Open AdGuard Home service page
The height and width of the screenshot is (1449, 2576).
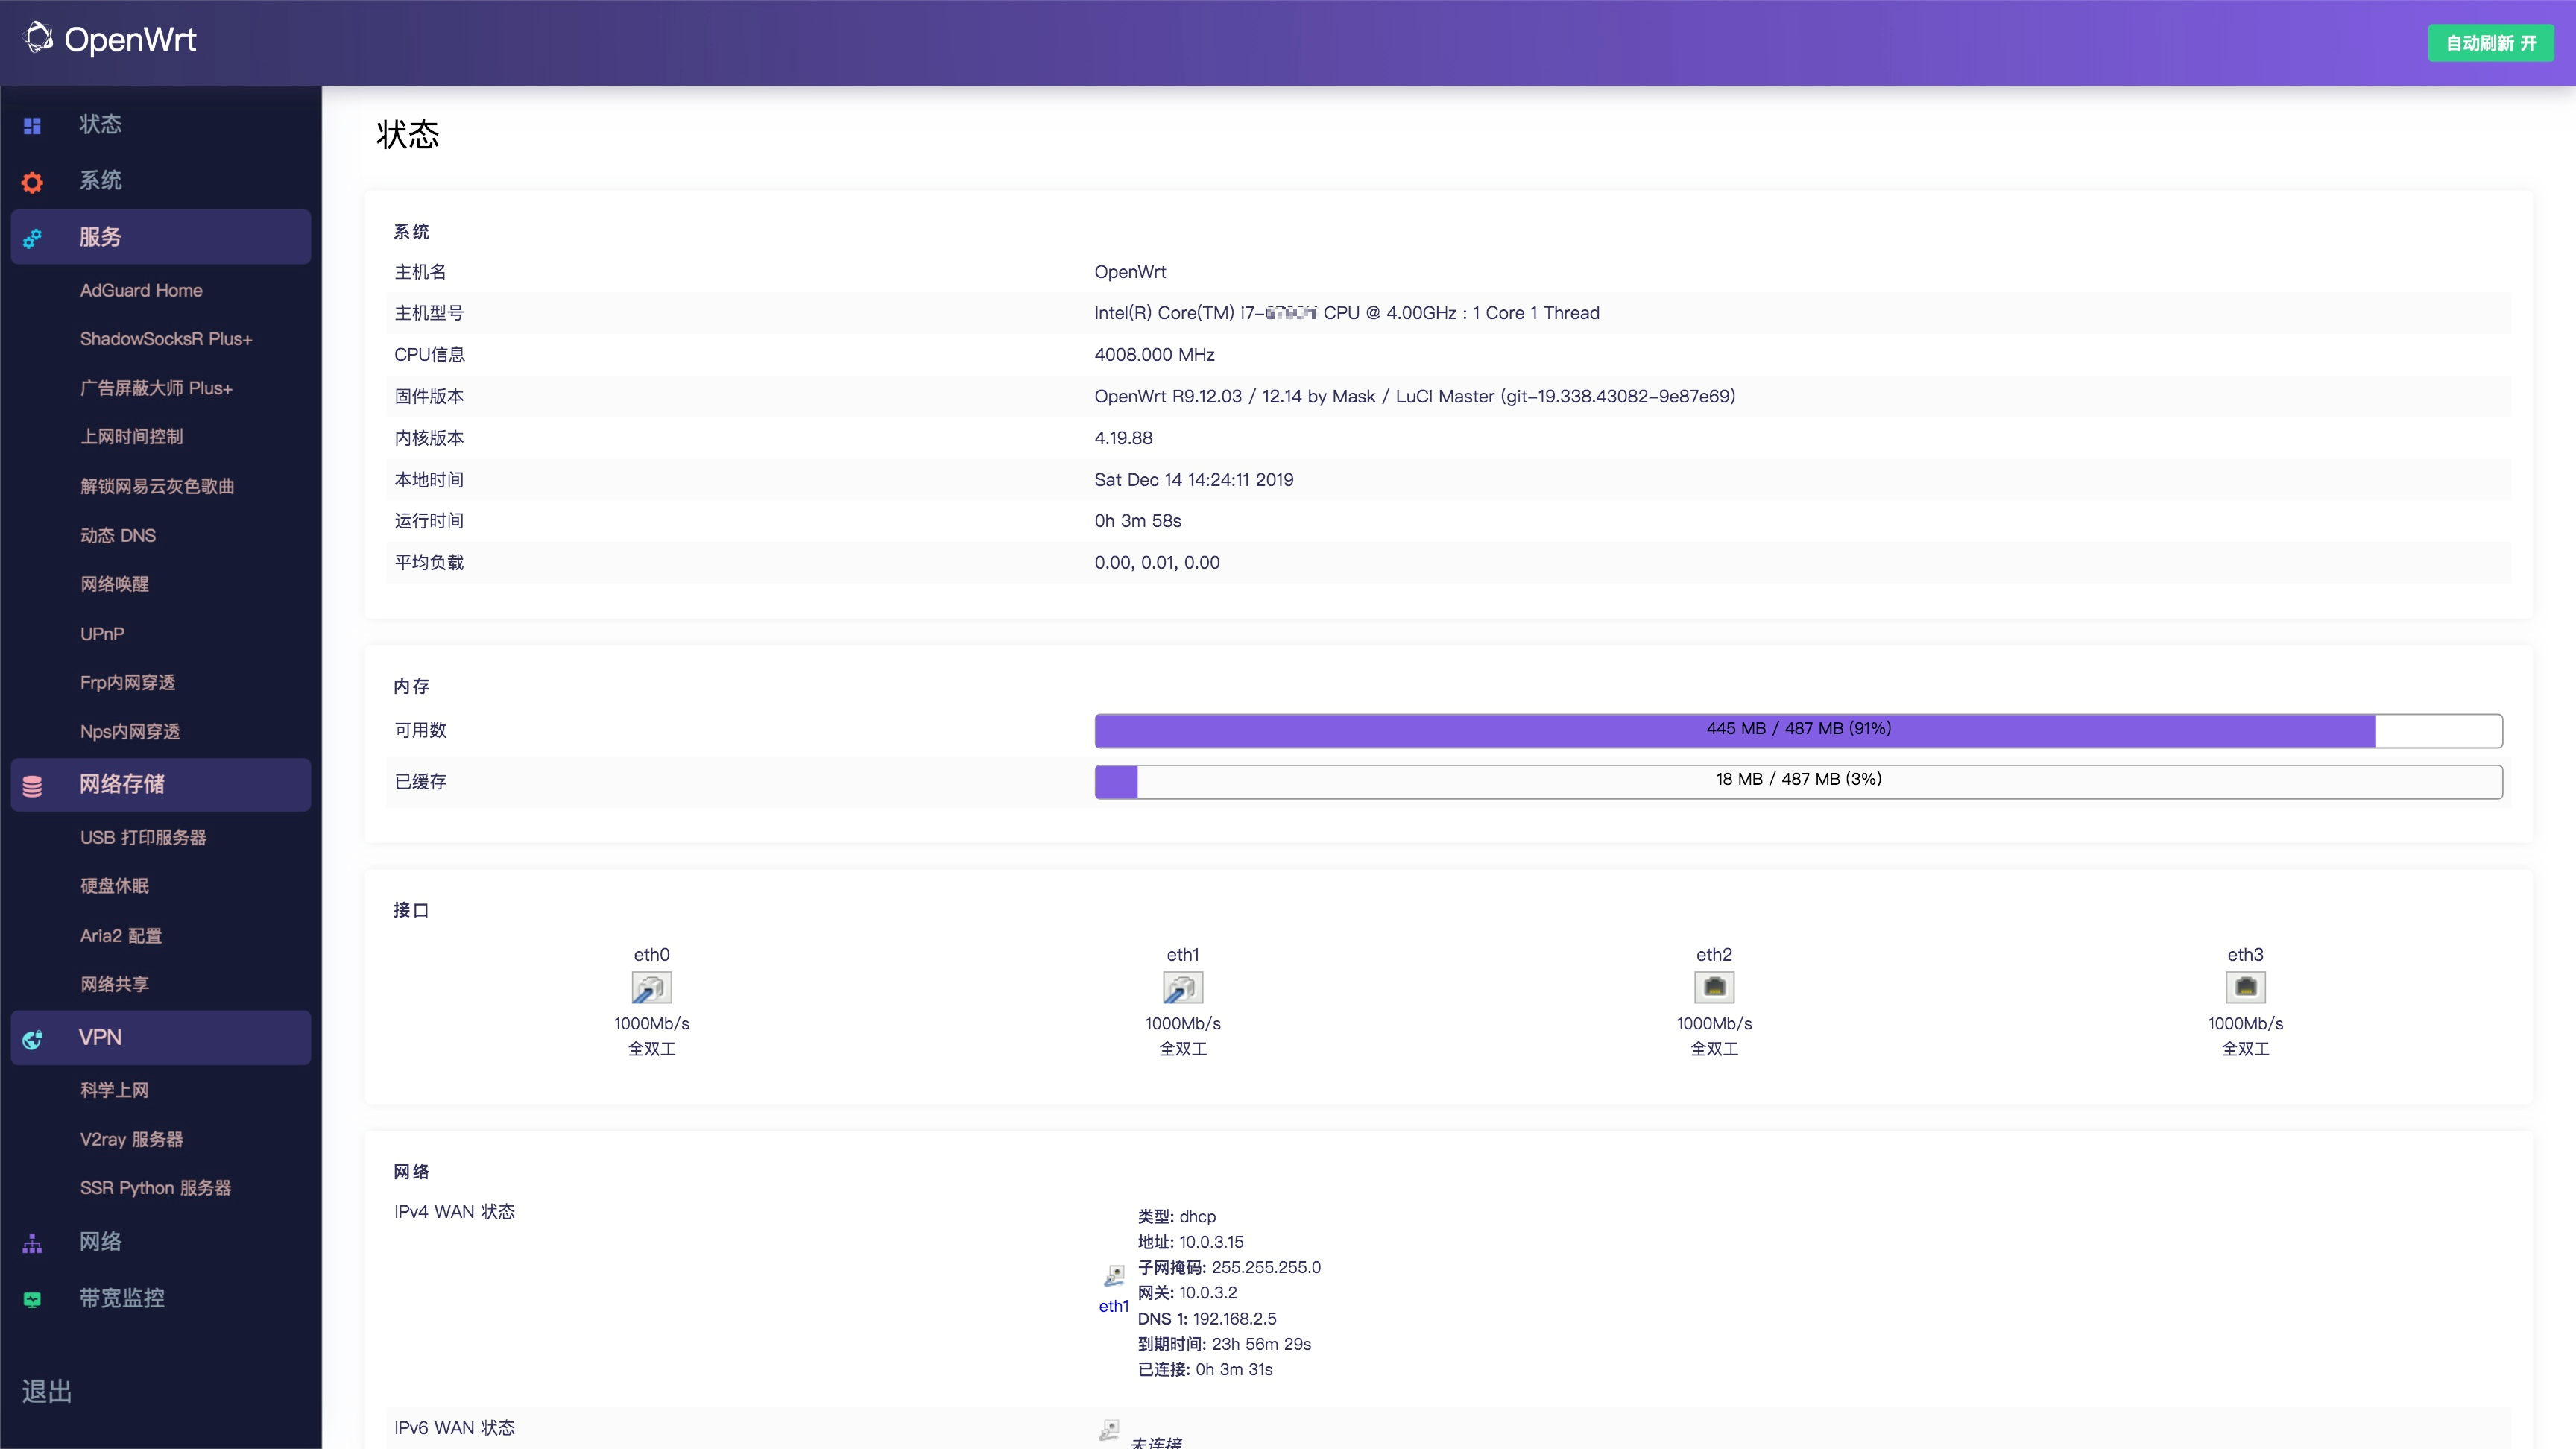(x=141, y=290)
